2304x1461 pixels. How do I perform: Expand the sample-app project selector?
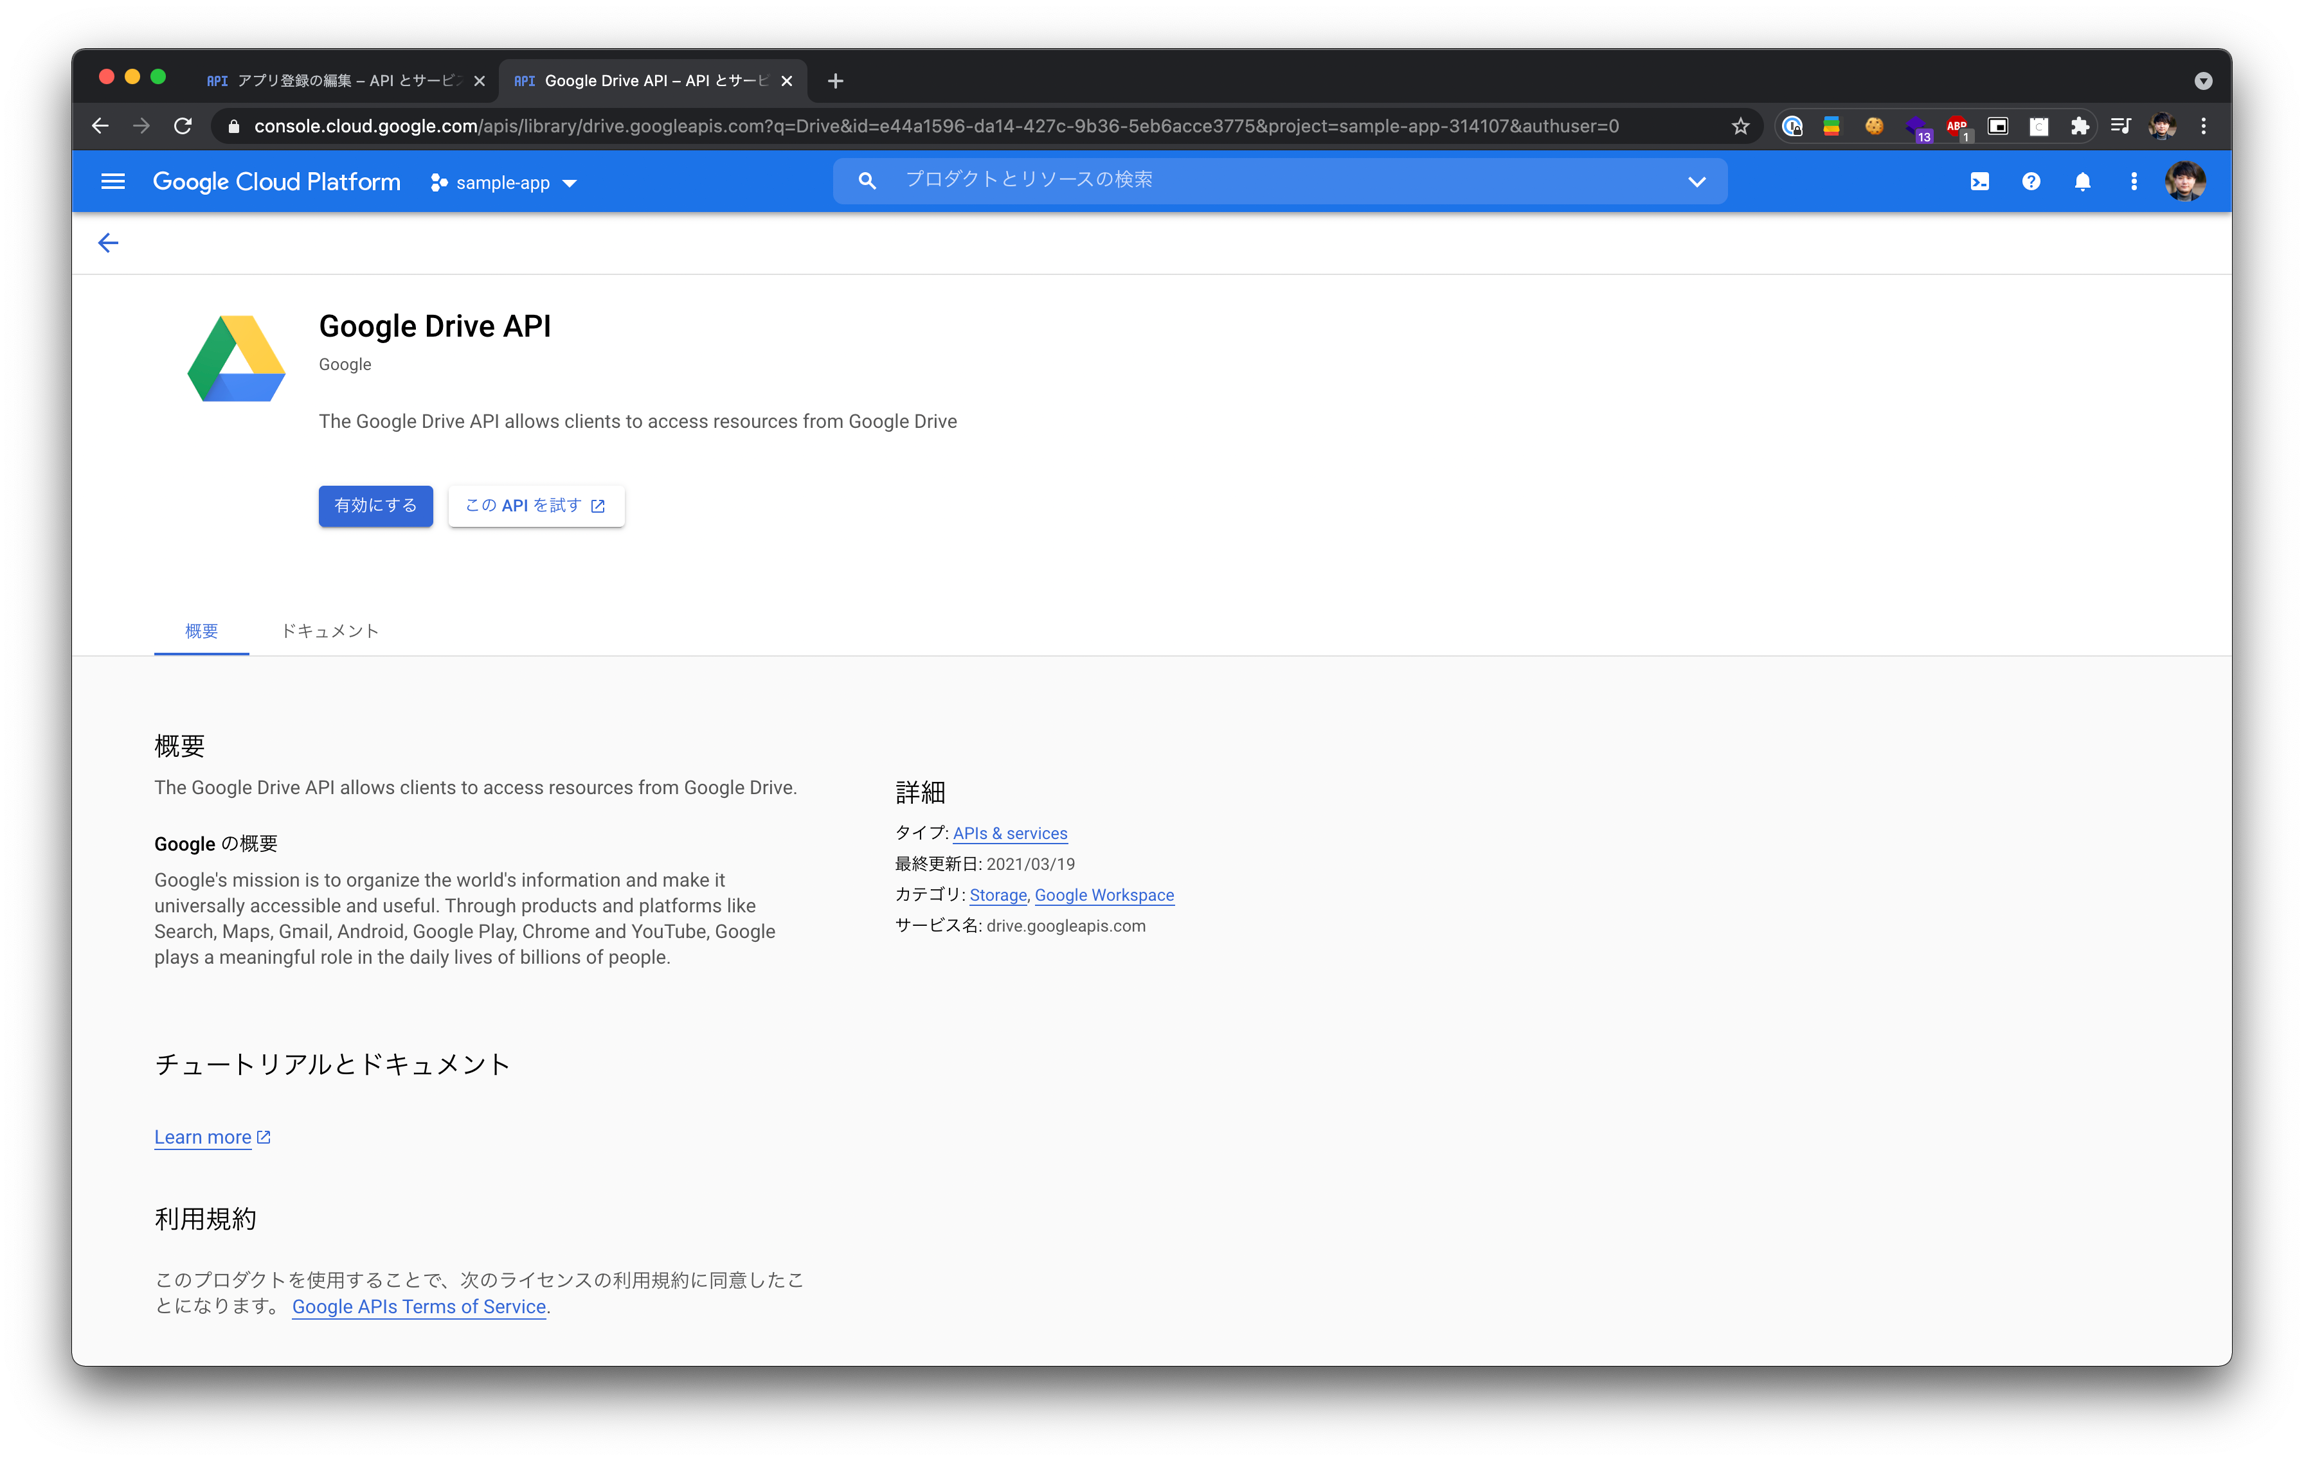[504, 183]
